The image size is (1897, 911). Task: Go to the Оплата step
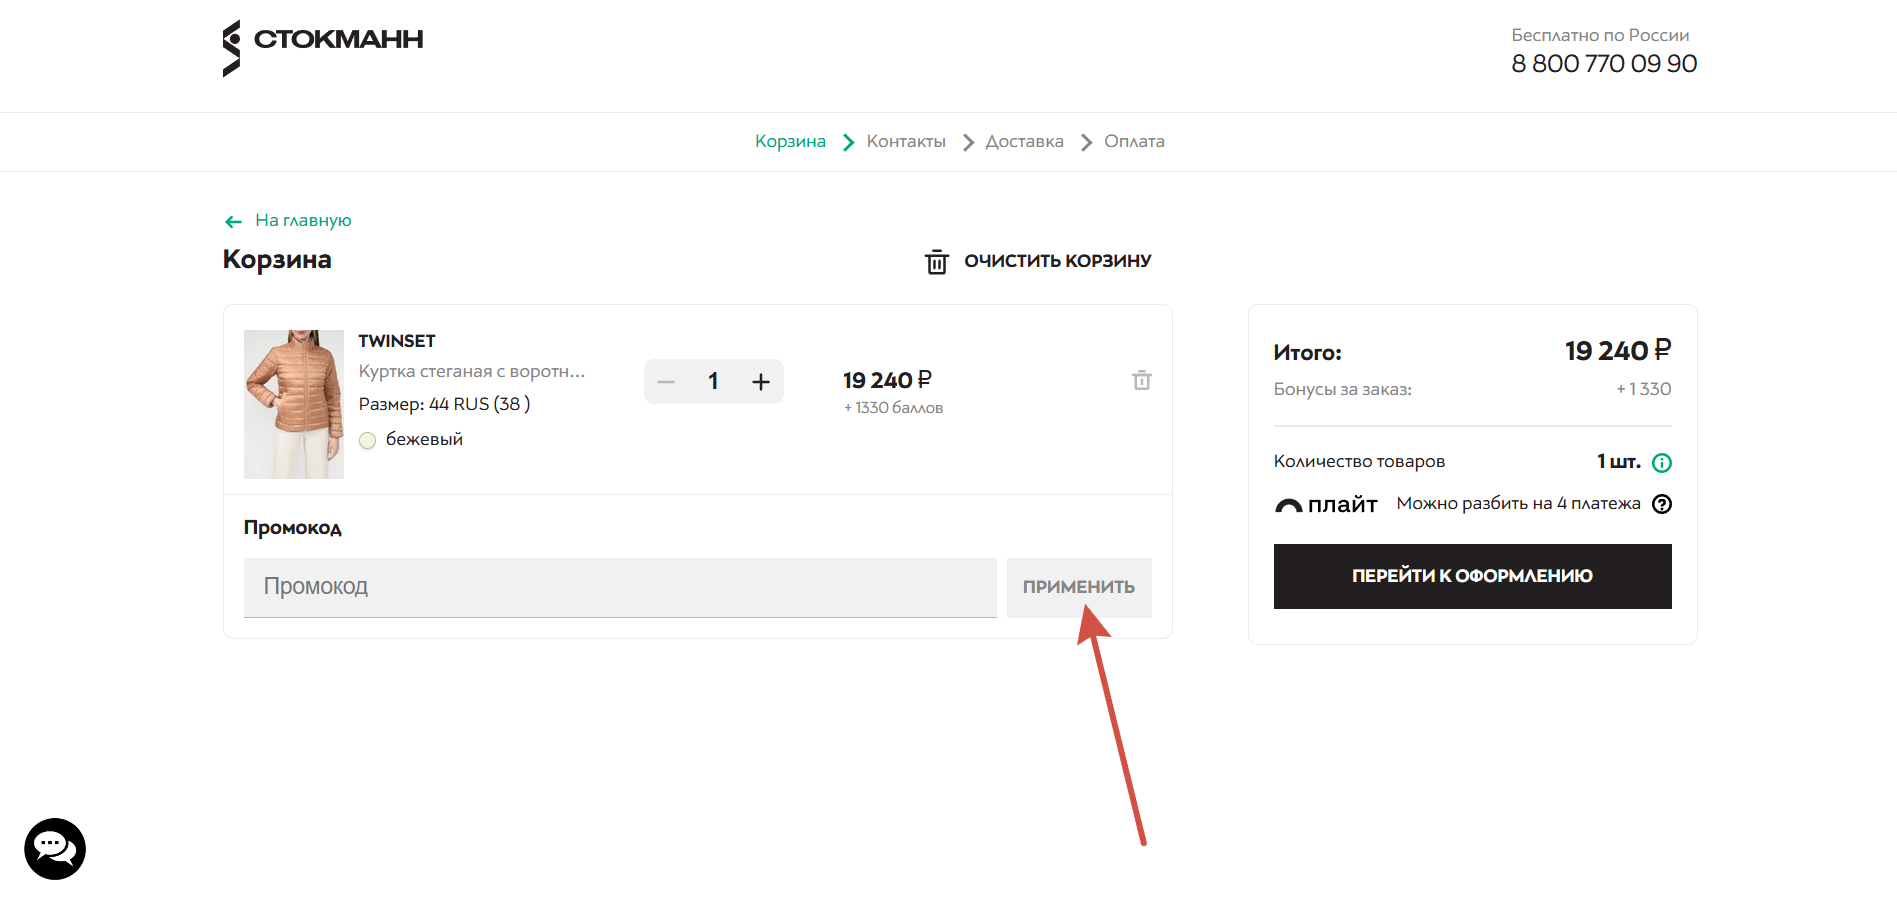pos(1134,141)
